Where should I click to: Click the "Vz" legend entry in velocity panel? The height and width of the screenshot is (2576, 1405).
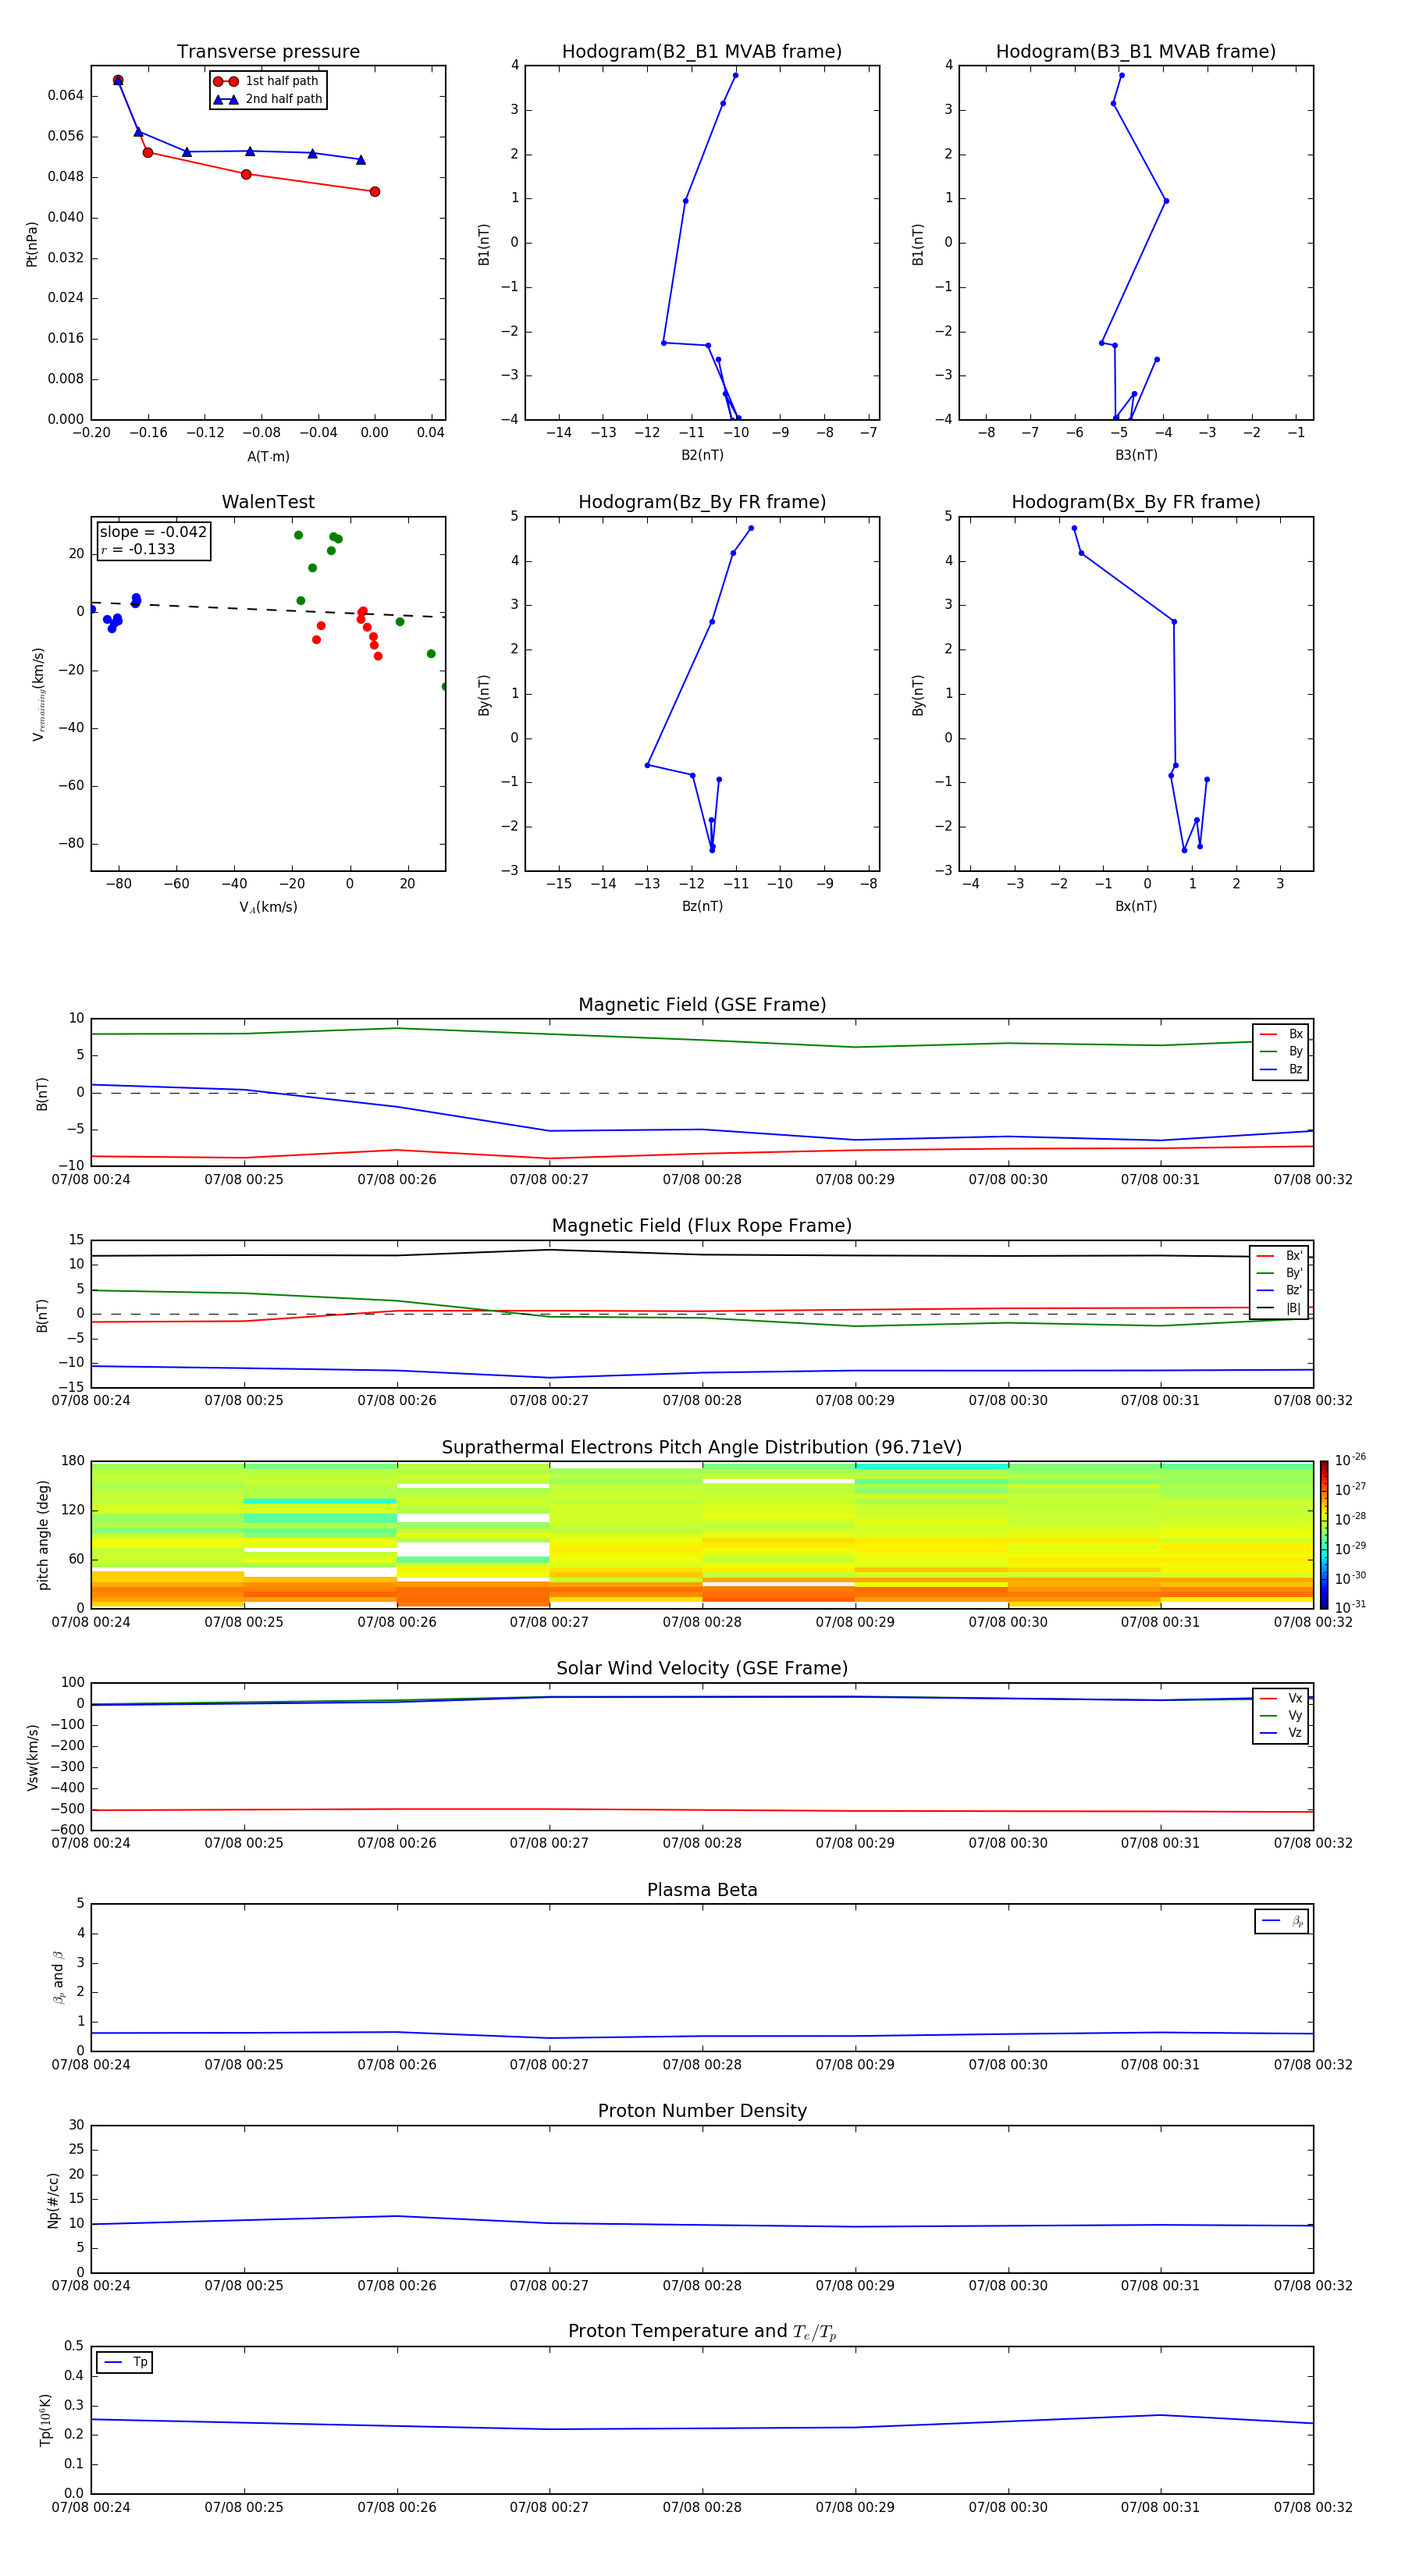[1281, 1732]
